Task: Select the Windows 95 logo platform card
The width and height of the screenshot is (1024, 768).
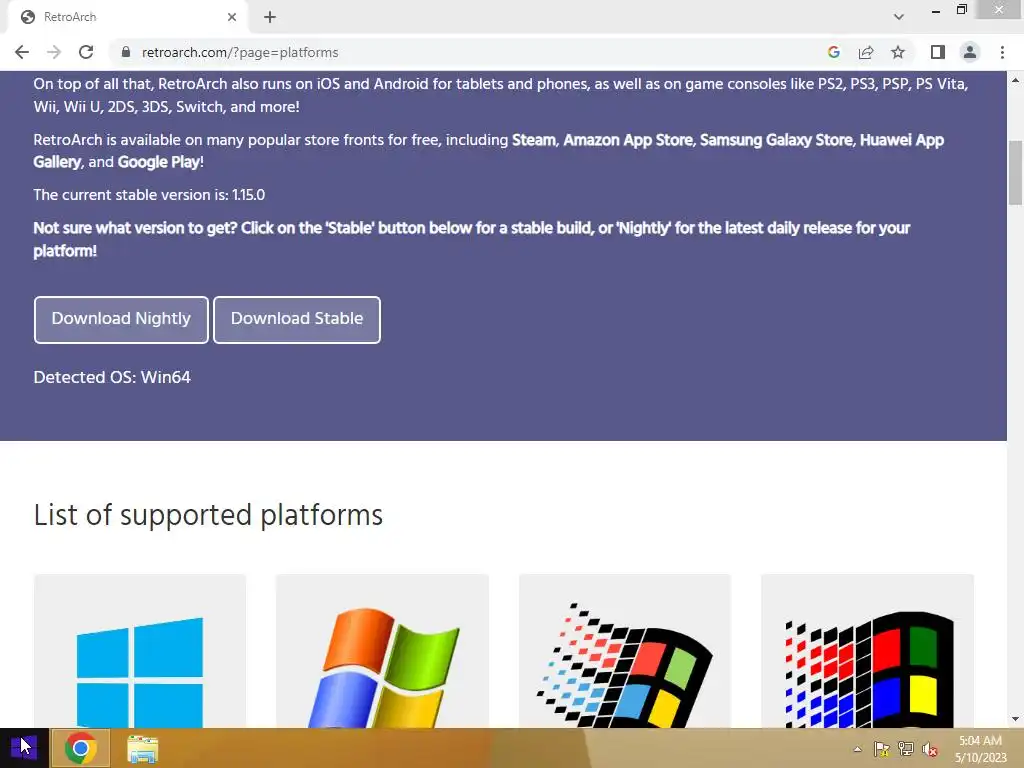Action: coord(624,651)
